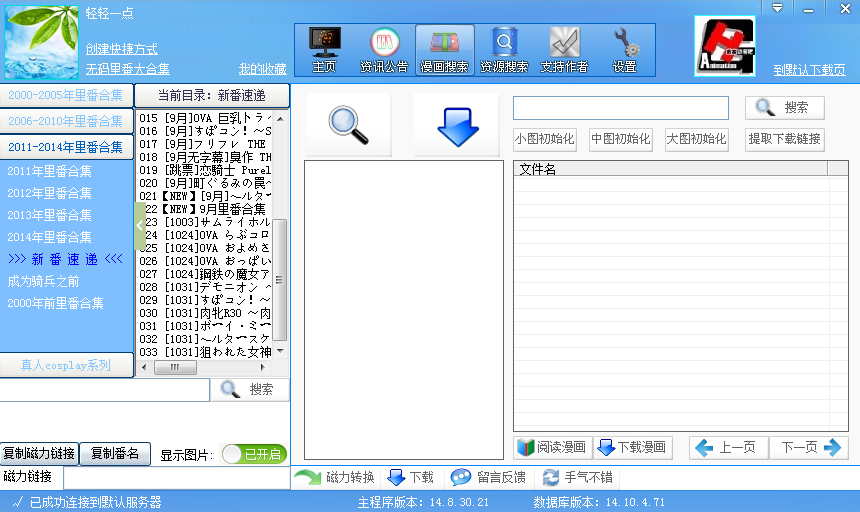Viewport: 860px width, 512px height.
Task: Click 磁力转换 green arrow button
Action: click(x=335, y=477)
